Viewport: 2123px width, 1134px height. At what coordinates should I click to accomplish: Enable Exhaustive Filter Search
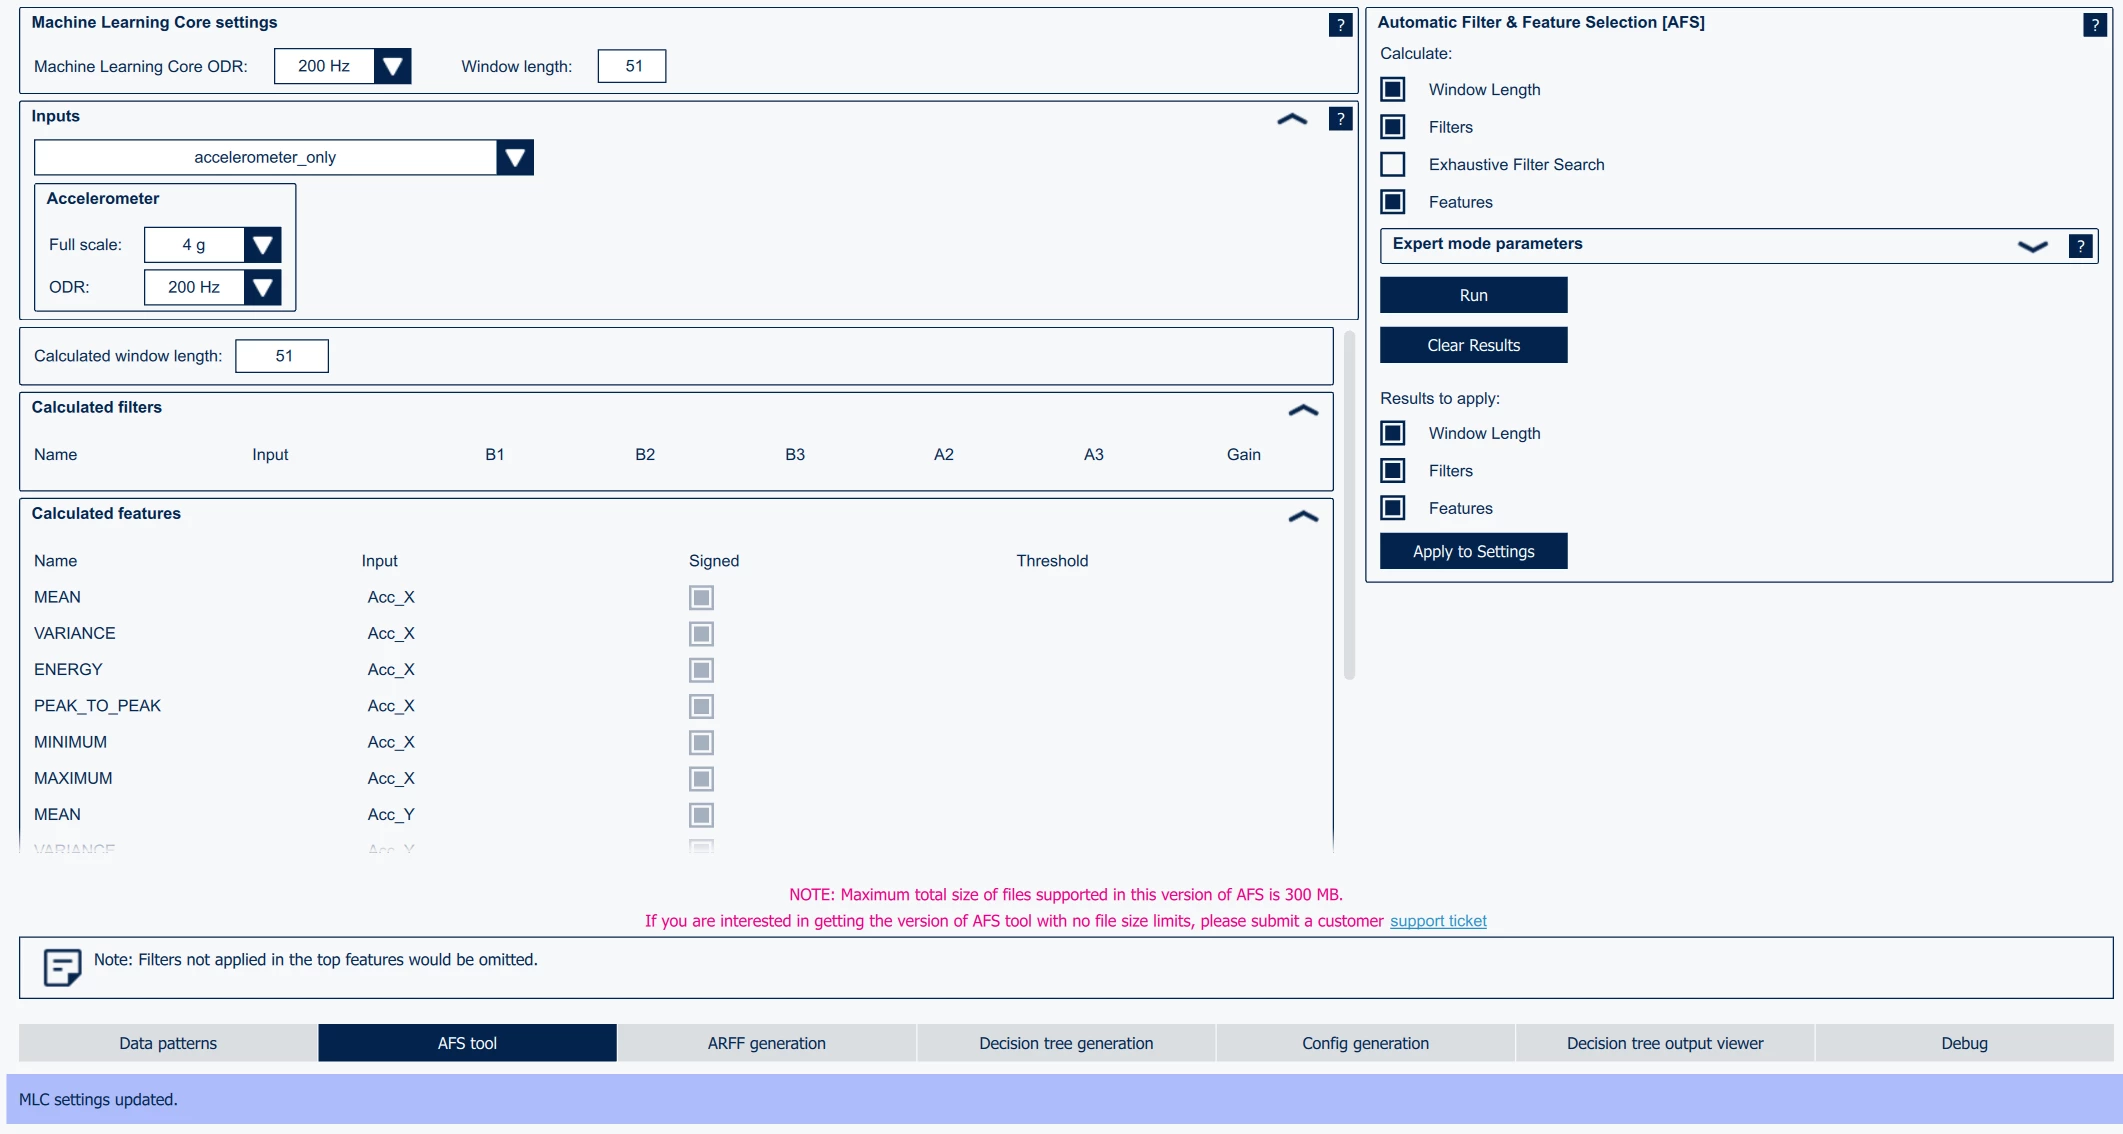pyautogui.click(x=1392, y=164)
